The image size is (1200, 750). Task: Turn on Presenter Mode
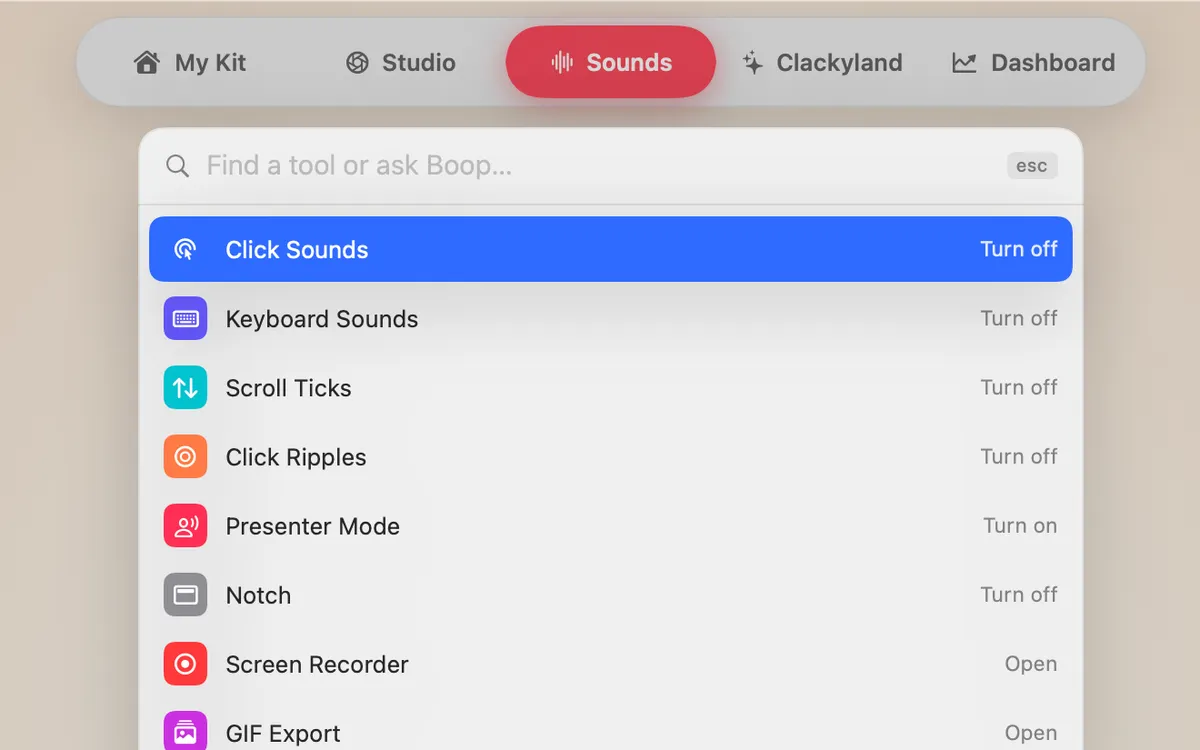pyautogui.click(x=1019, y=525)
